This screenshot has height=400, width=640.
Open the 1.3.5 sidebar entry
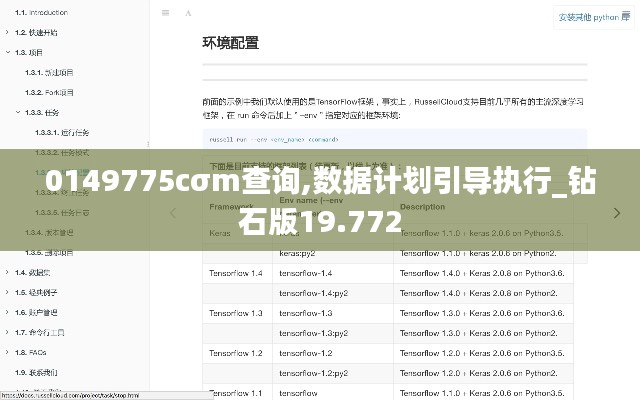pos(49,253)
